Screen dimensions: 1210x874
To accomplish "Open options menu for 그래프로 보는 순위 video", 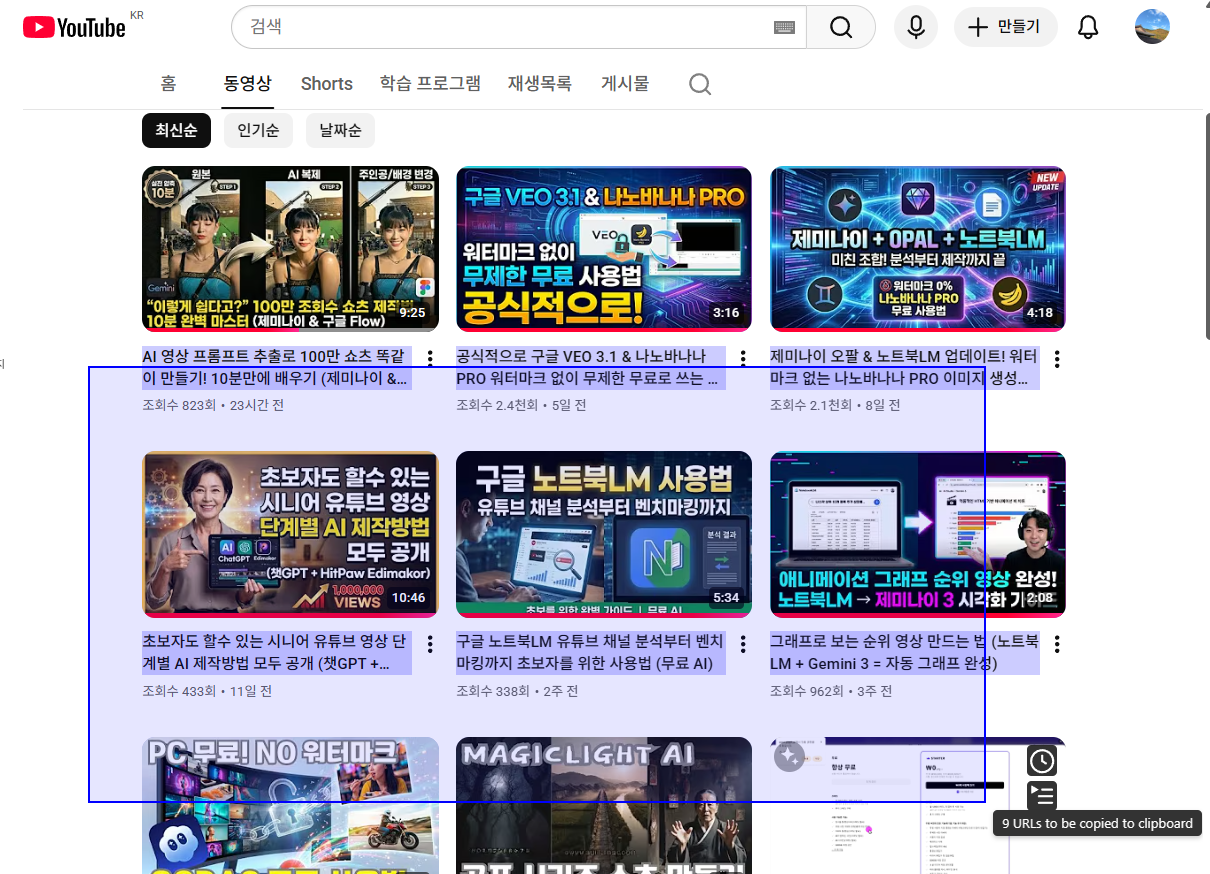I will (1057, 644).
